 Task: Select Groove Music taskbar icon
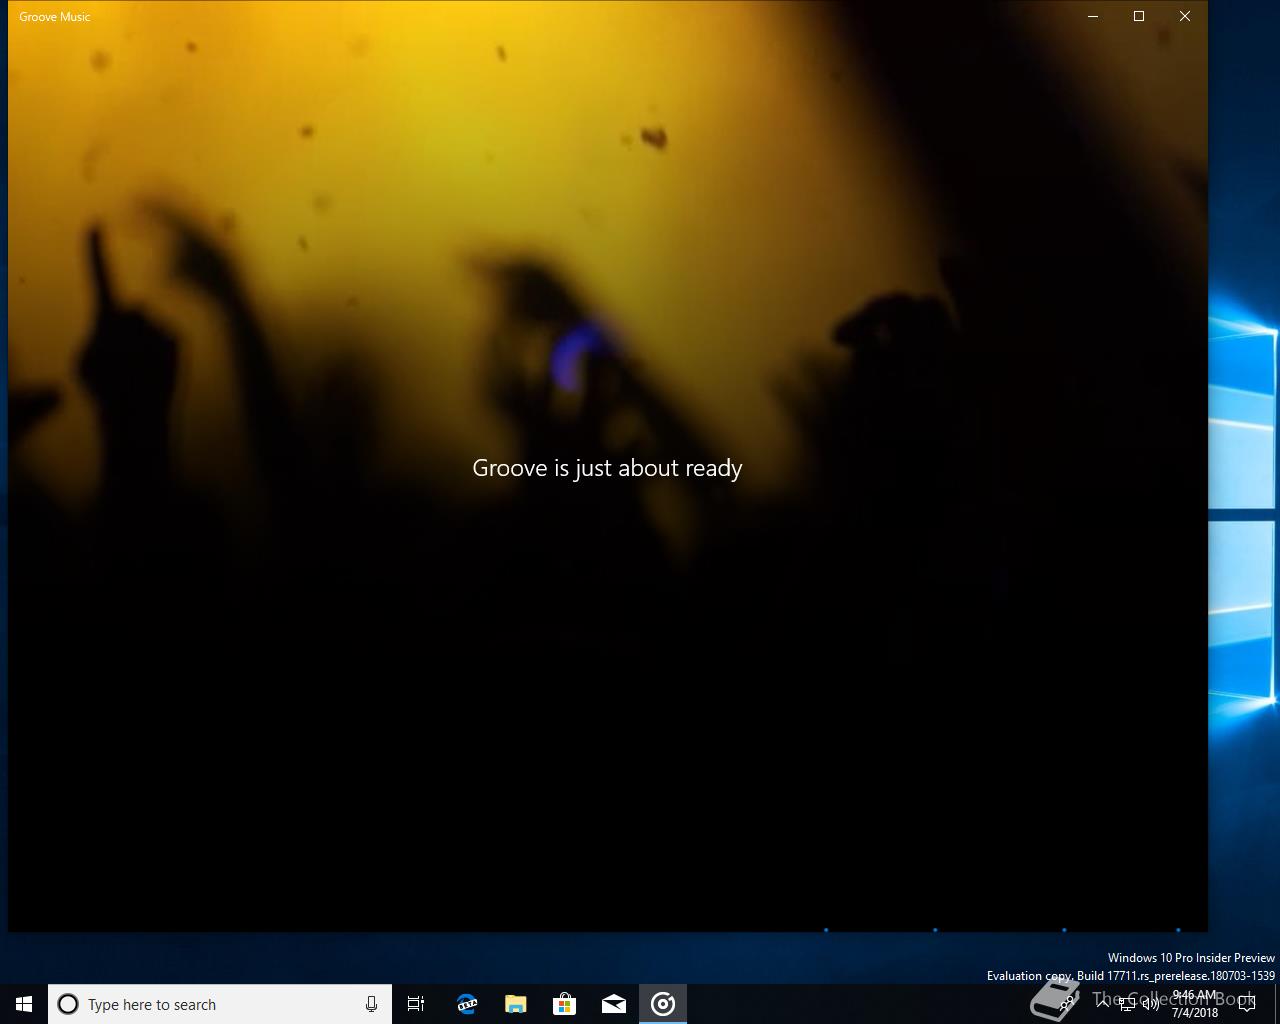[663, 1004]
